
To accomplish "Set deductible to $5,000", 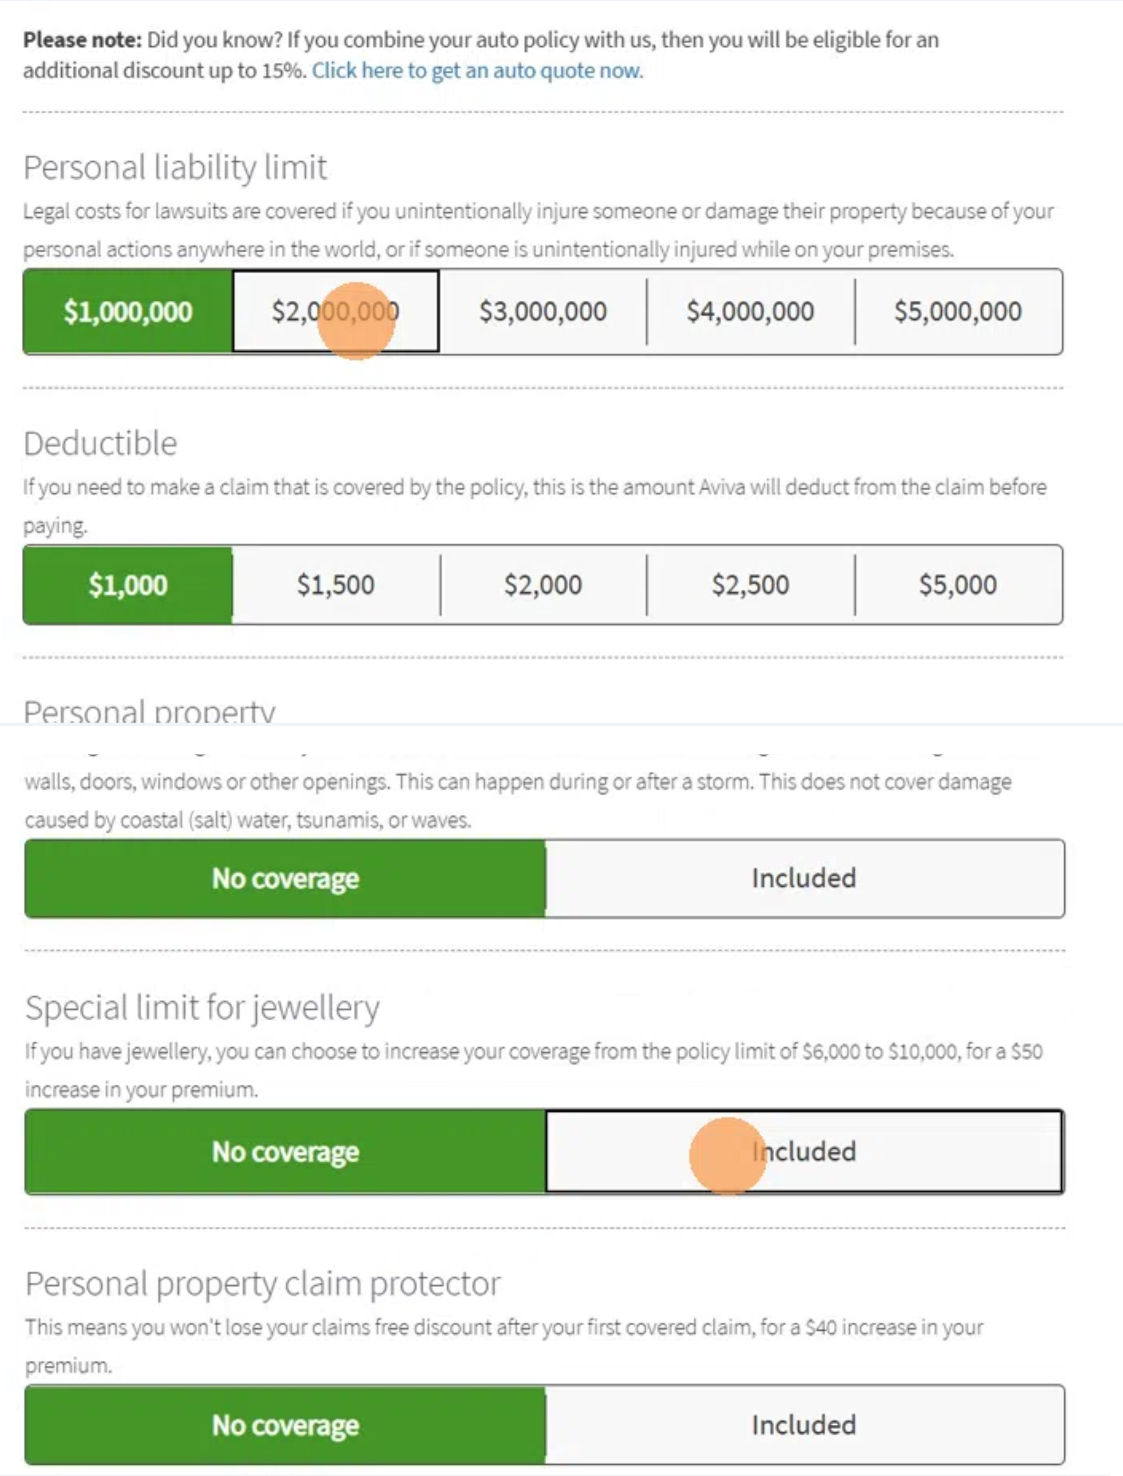I will pos(958,585).
